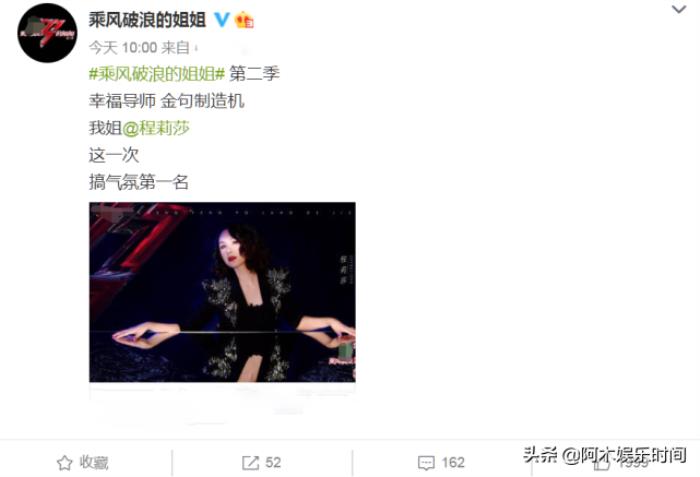Open the #乘风破浪的姐姐# hashtag topic

tap(157, 74)
